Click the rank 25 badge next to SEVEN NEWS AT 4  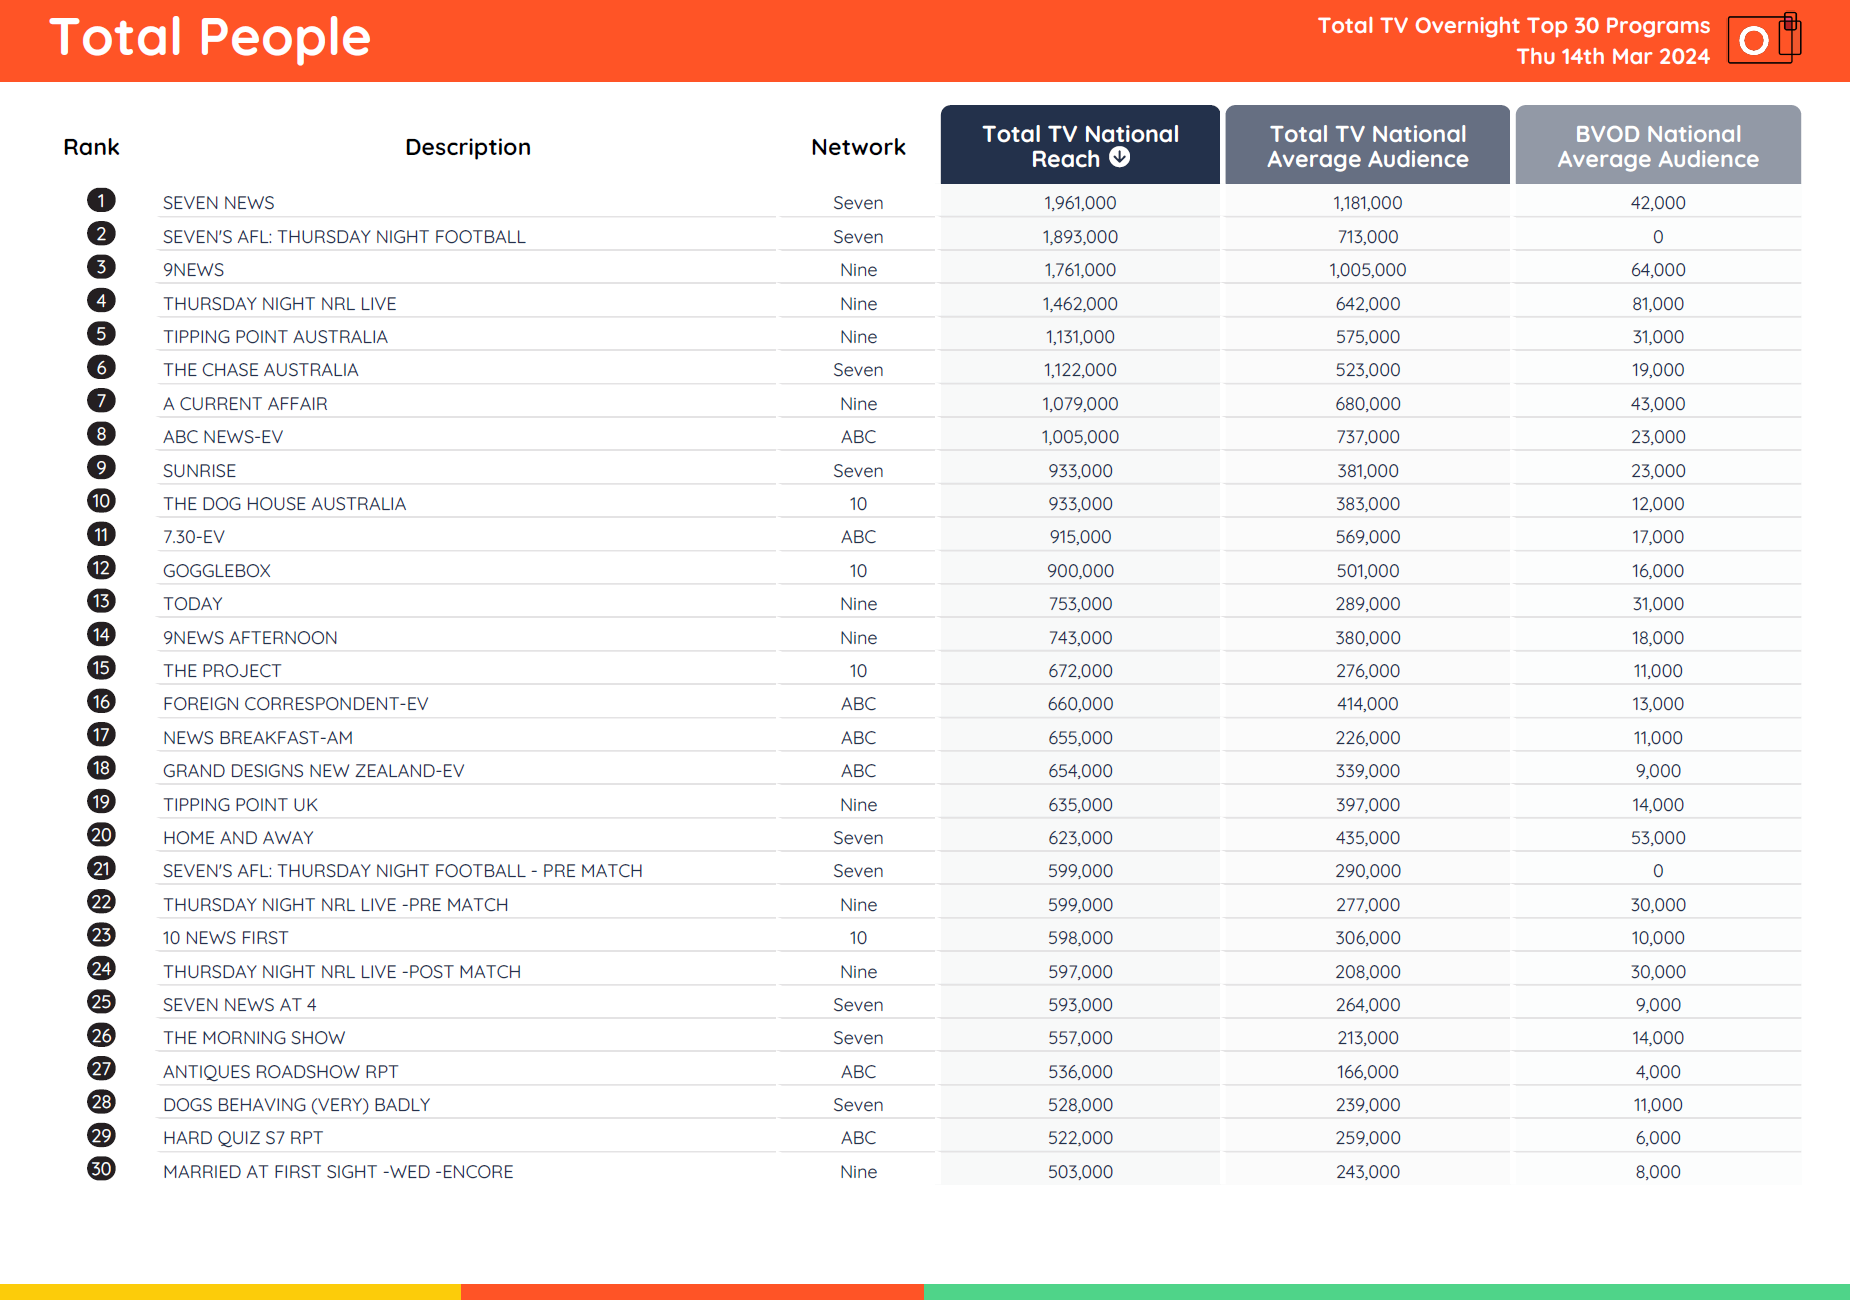pos(100,1001)
